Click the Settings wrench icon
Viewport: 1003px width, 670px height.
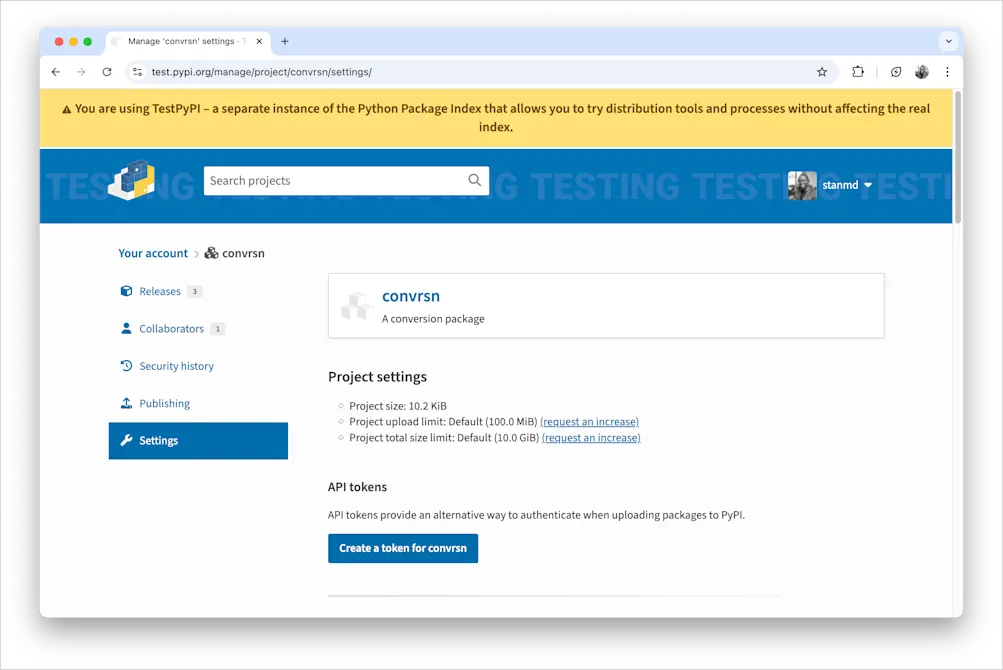click(x=127, y=440)
